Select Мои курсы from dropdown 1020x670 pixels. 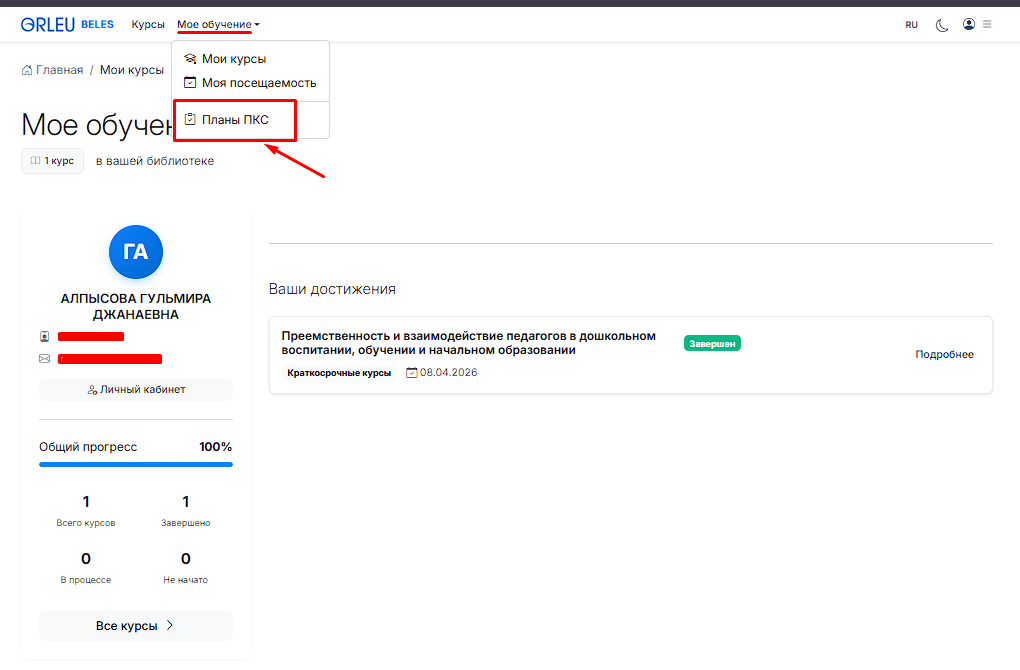click(234, 59)
